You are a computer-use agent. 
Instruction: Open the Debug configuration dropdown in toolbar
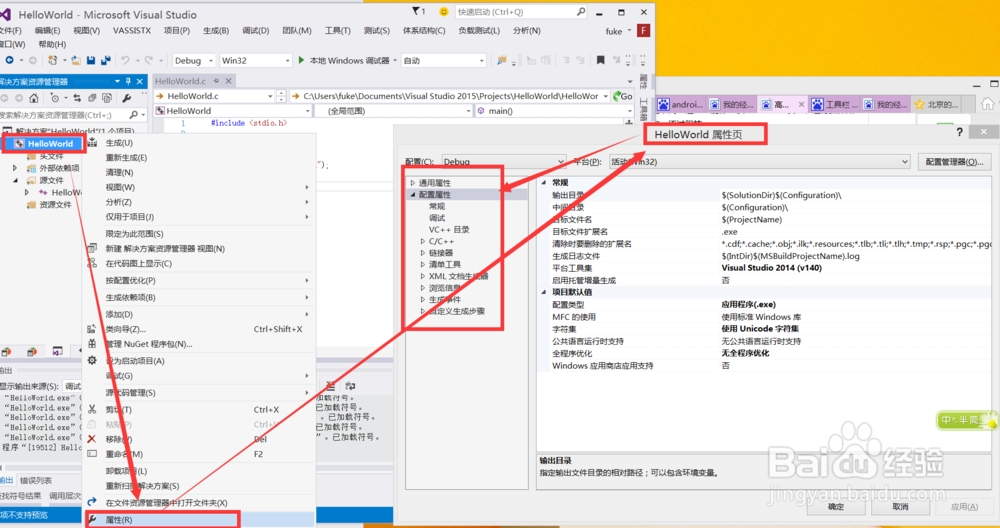click(x=195, y=61)
